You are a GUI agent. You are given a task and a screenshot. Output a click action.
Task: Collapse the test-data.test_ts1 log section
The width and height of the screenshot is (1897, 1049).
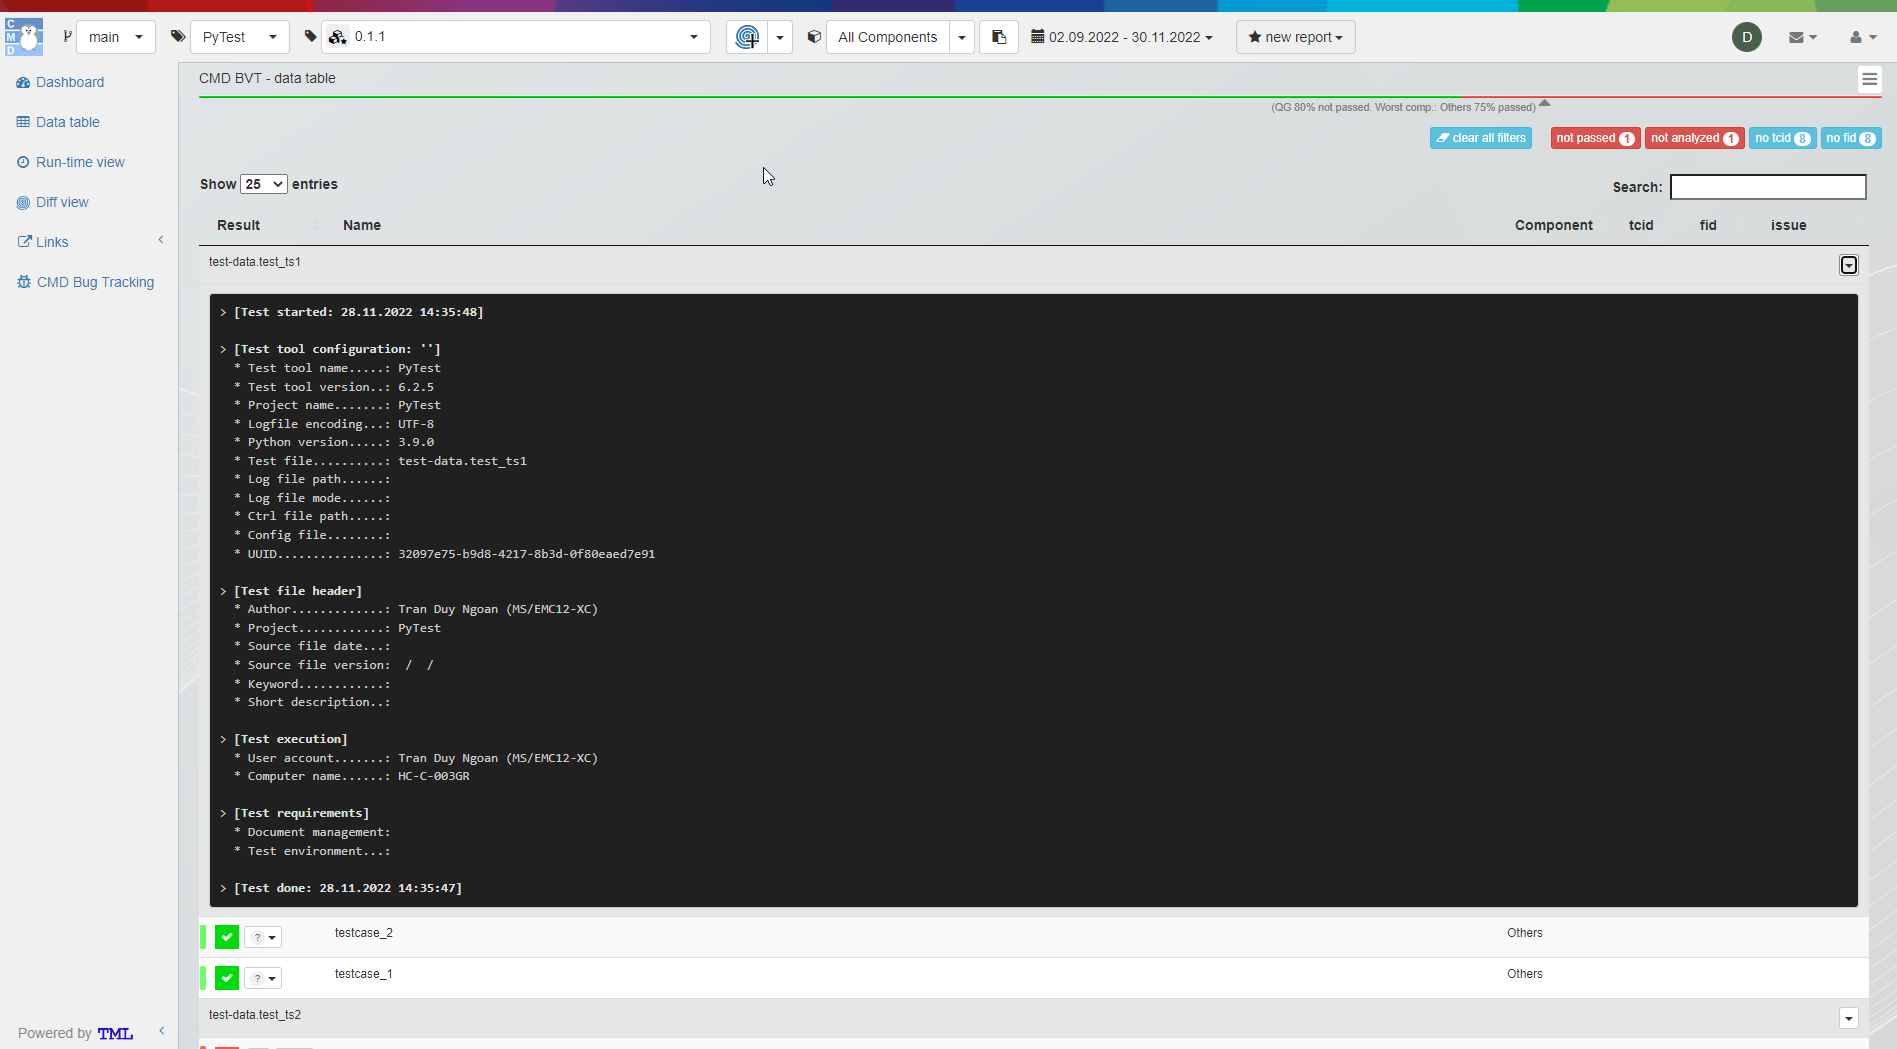[x=1848, y=265]
